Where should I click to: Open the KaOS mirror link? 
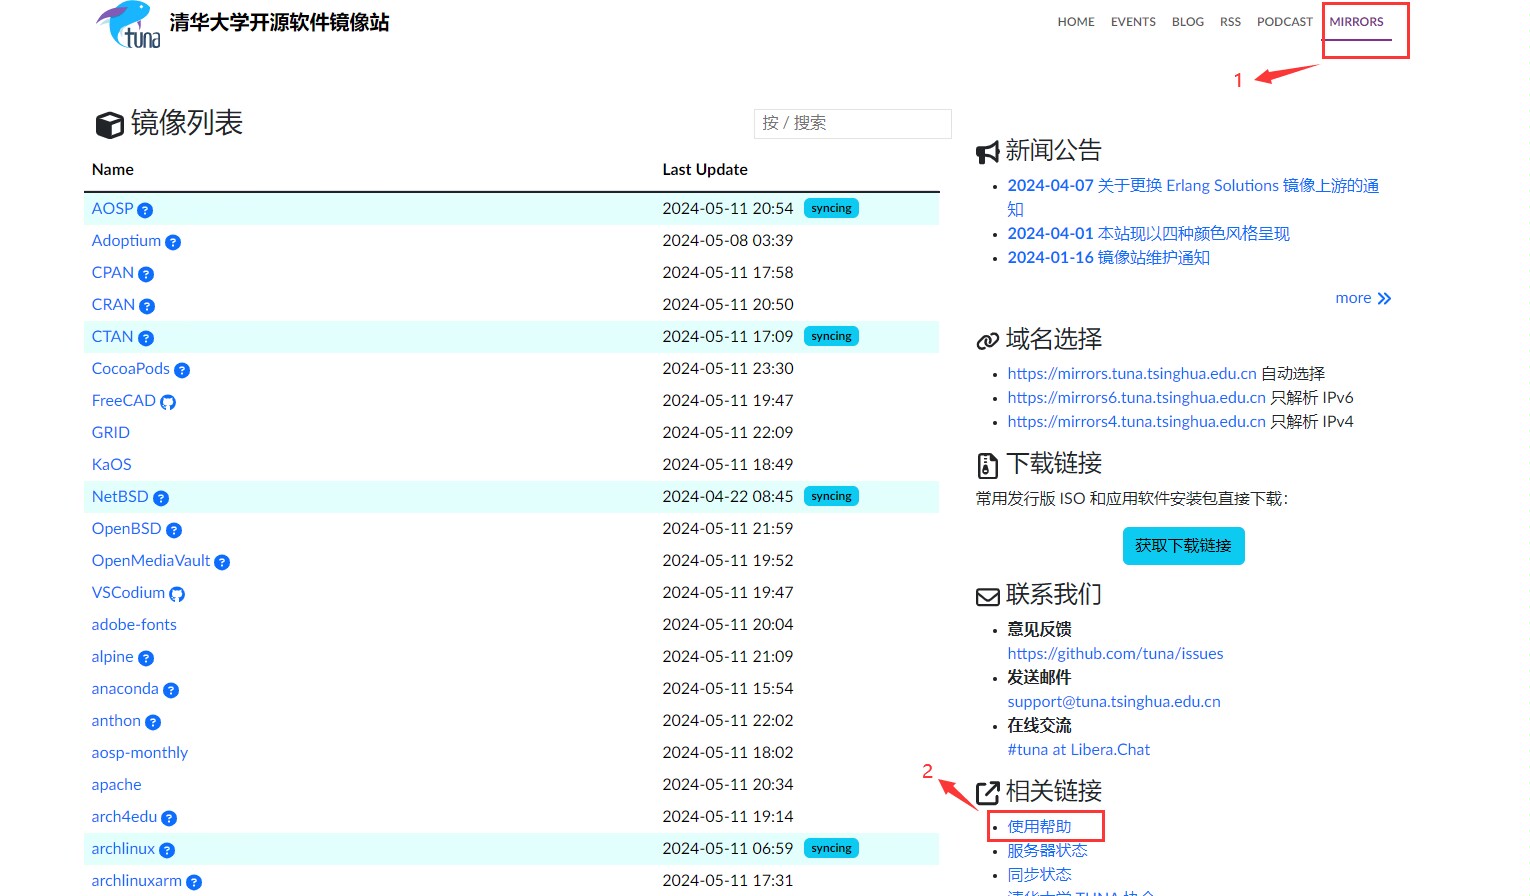[x=112, y=465]
